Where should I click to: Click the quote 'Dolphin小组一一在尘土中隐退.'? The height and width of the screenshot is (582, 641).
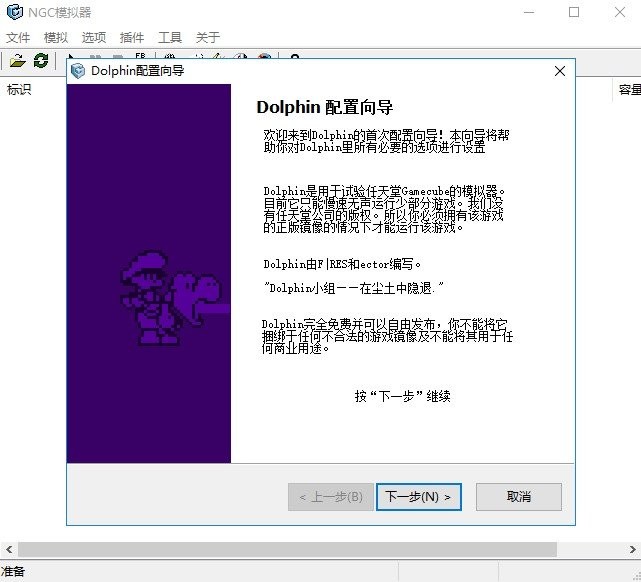[353, 288]
